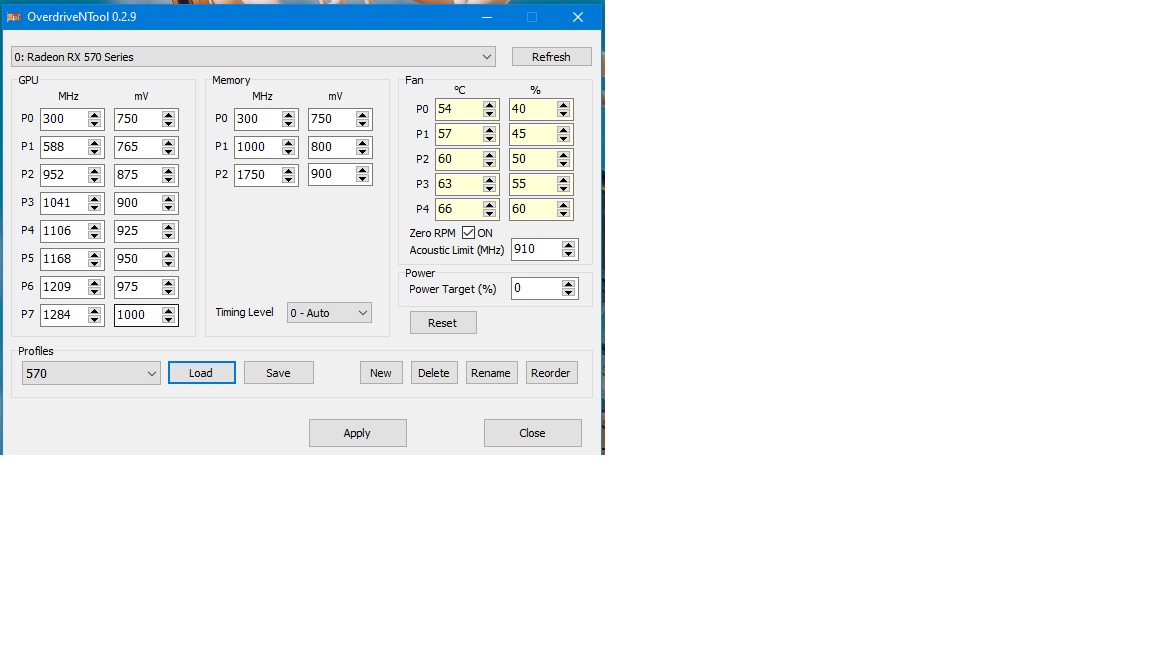Click the Memory P2 MHz field showing 1750
Screen dimensions: 1152x648
(258, 175)
